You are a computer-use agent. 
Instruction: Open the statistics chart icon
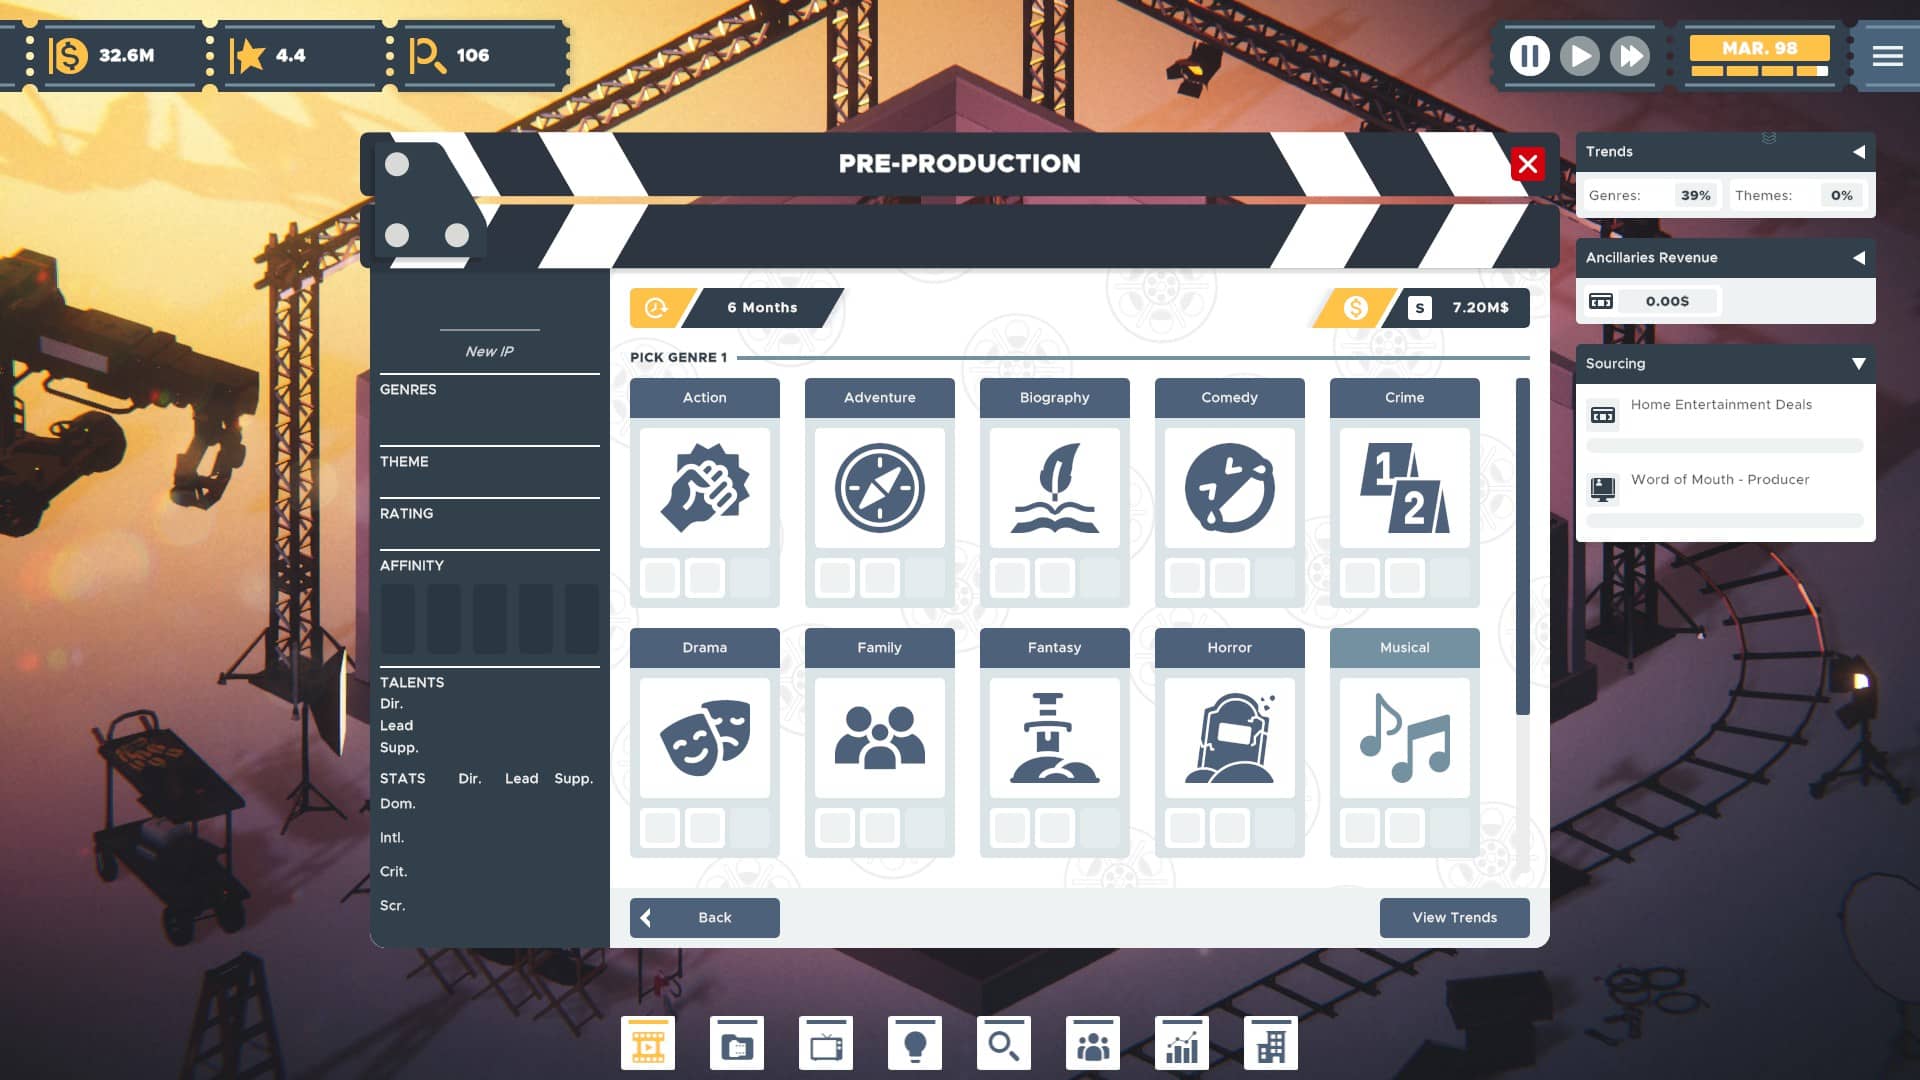point(1182,1044)
